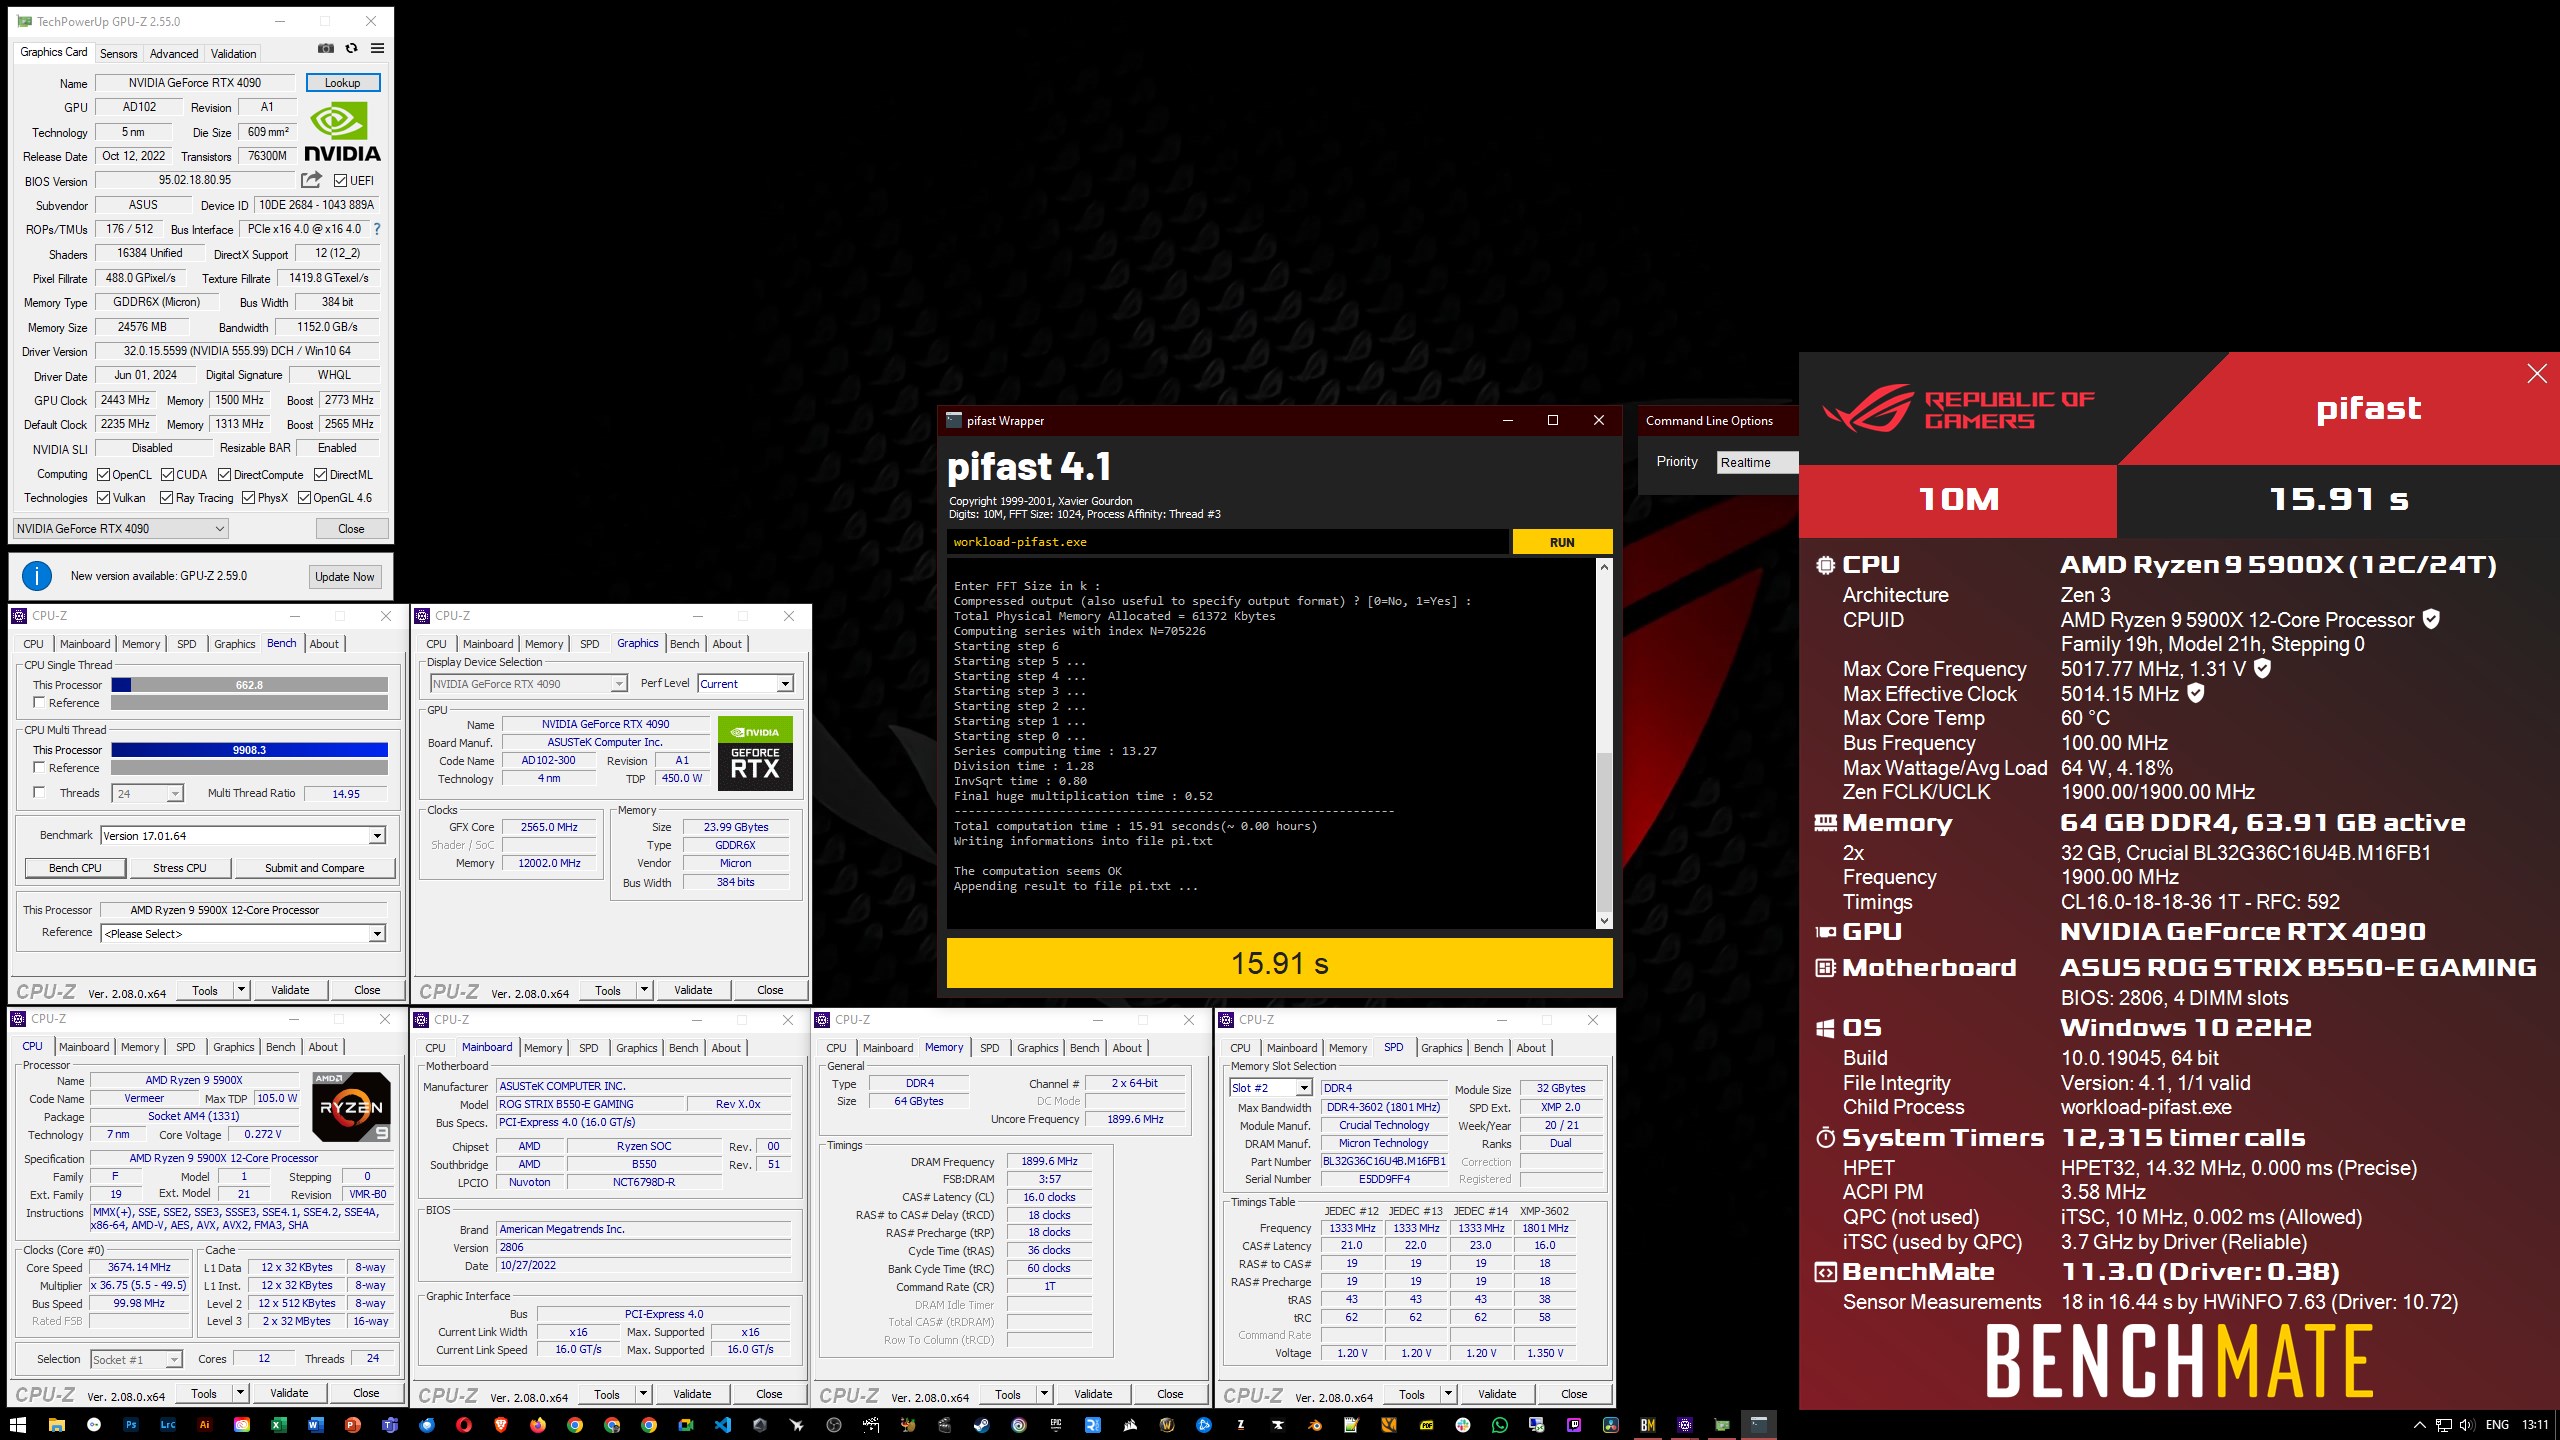The height and width of the screenshot is (1440, 2560).
Task: Click the Lookup button in GPU-Z
Action: (343, 83)
